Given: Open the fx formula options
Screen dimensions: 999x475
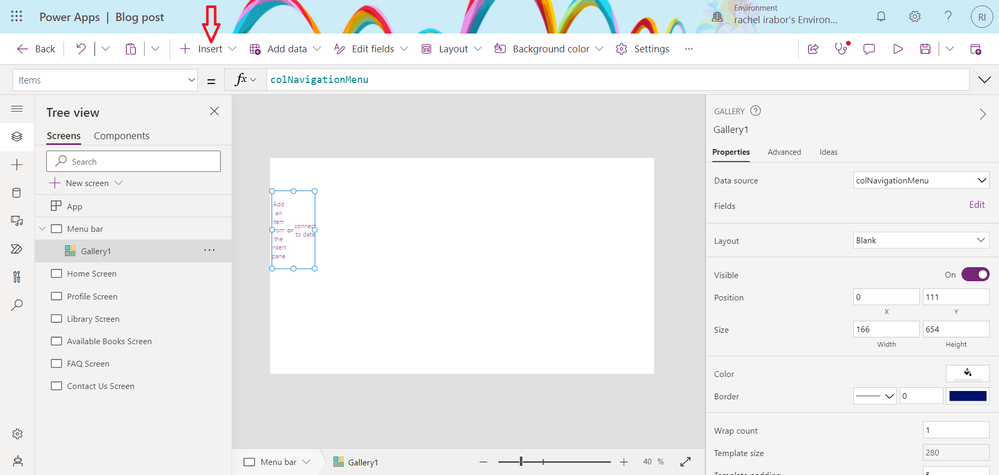Looking at the screenshot, I should pyautogui.click(x=245, y=80).
